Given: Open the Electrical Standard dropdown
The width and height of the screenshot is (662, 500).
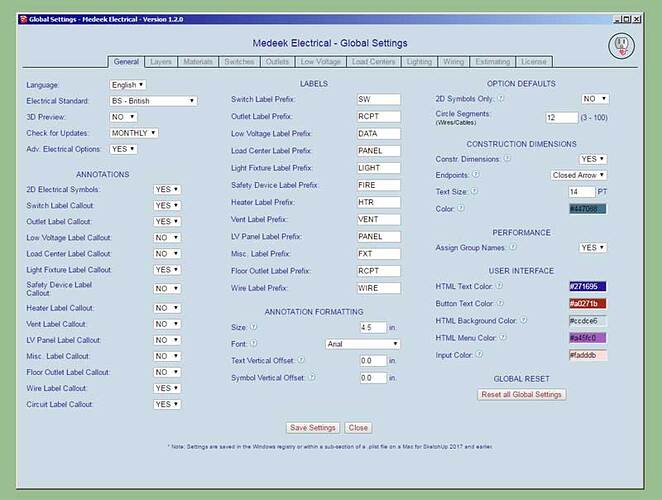Looking at the screenshot, I should pos(153,101).
